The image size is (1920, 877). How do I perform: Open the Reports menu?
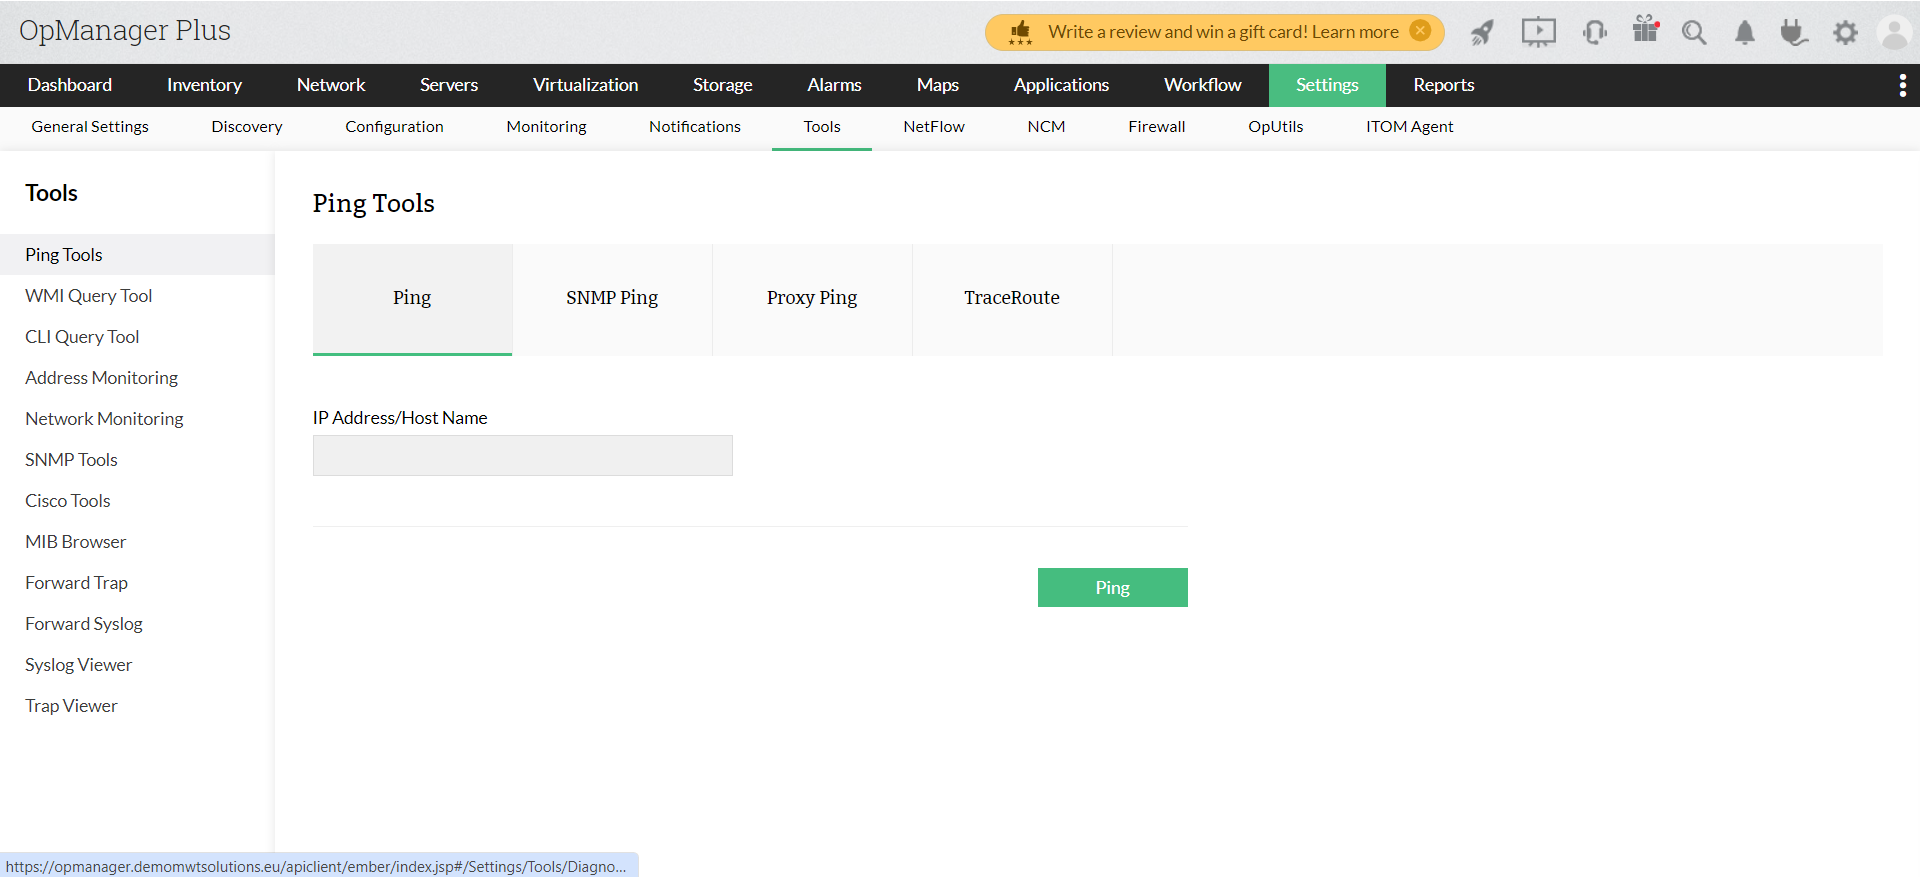click(1444, 85)
